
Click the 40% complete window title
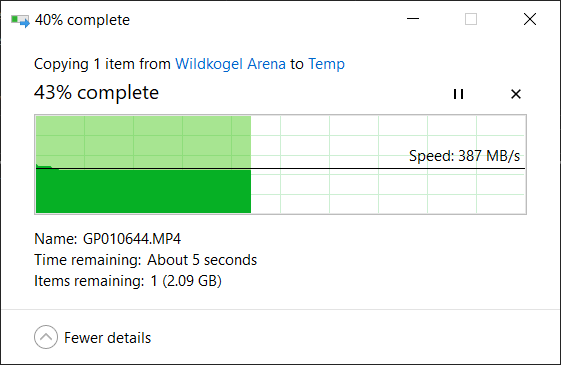point(82,20)
